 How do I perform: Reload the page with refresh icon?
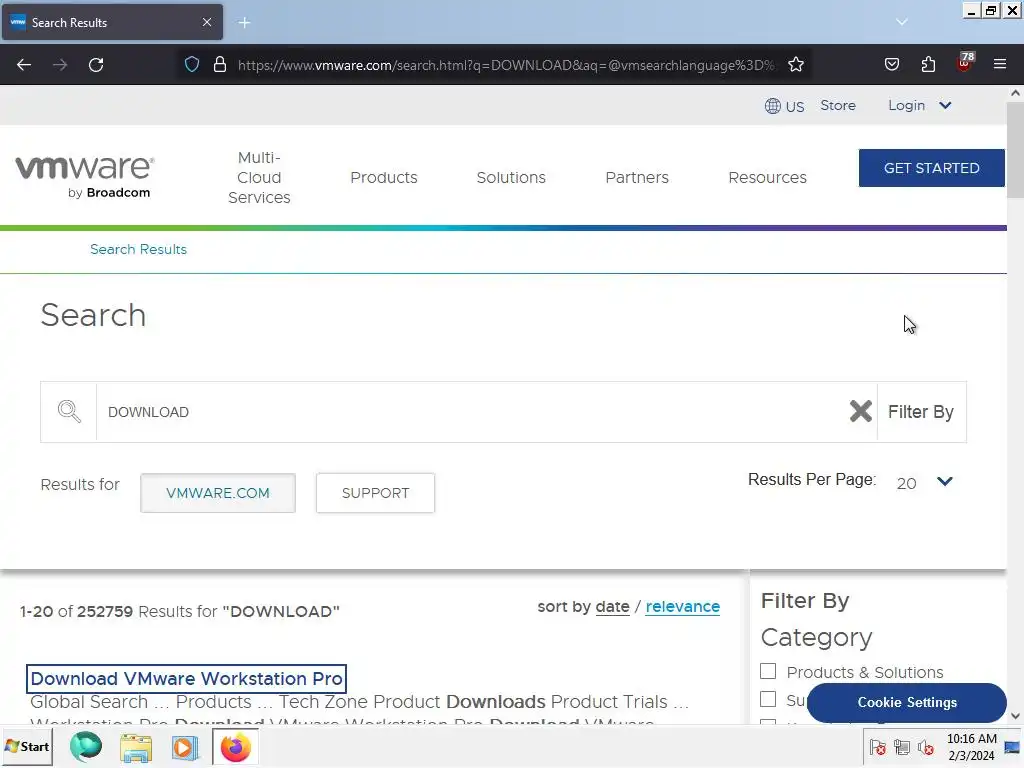[96, 65]
